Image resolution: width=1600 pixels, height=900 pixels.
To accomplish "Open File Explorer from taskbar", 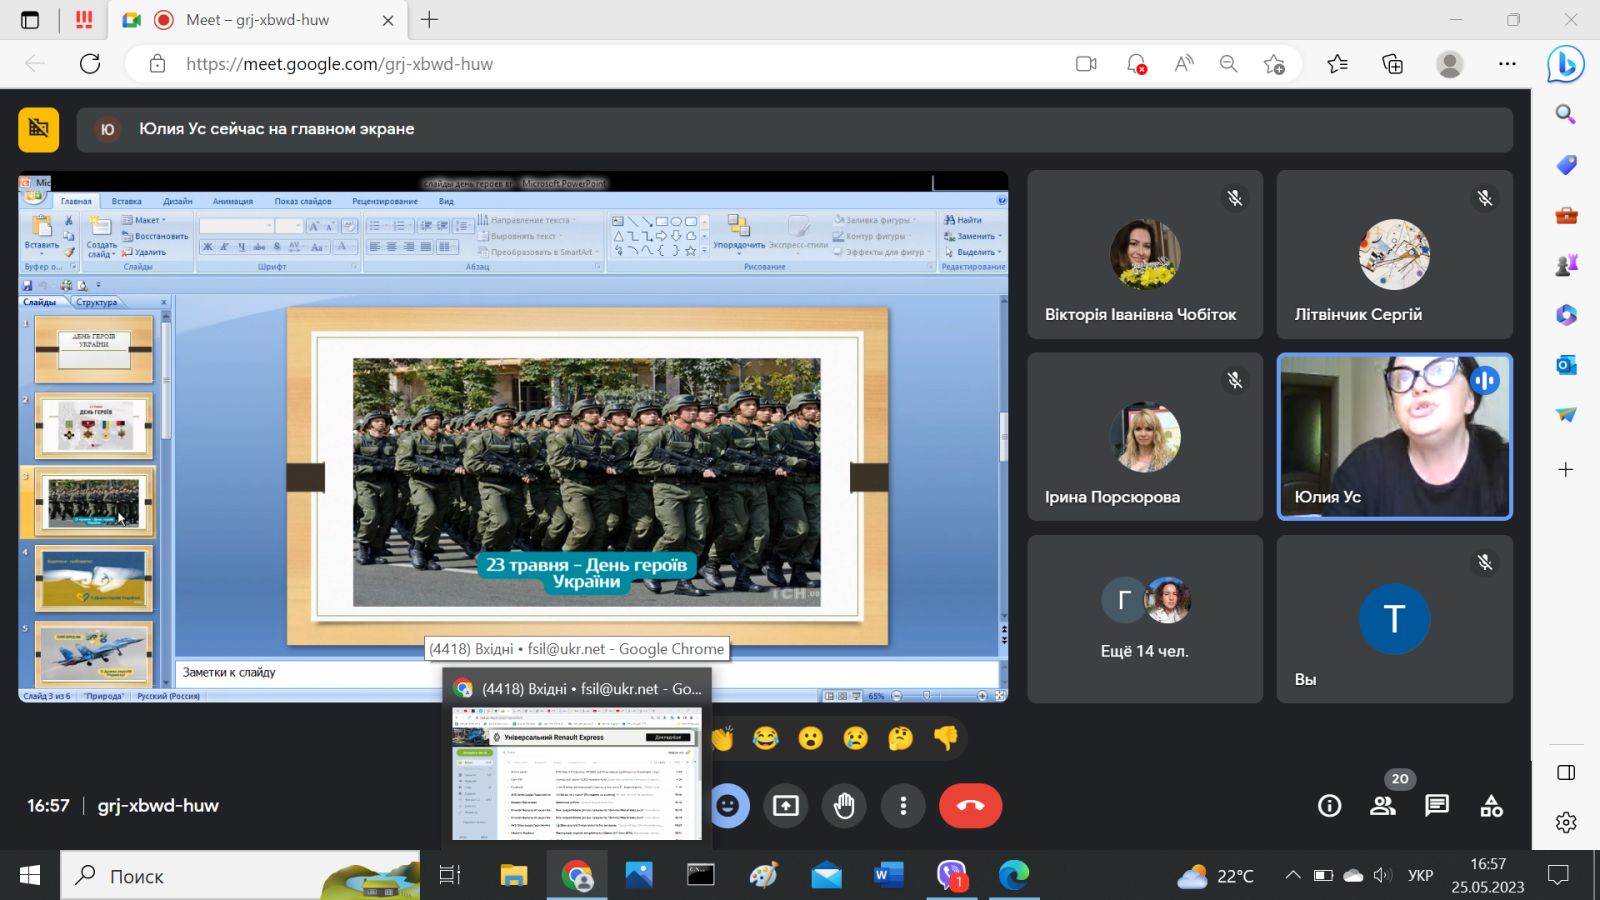I will coord(513,876).
